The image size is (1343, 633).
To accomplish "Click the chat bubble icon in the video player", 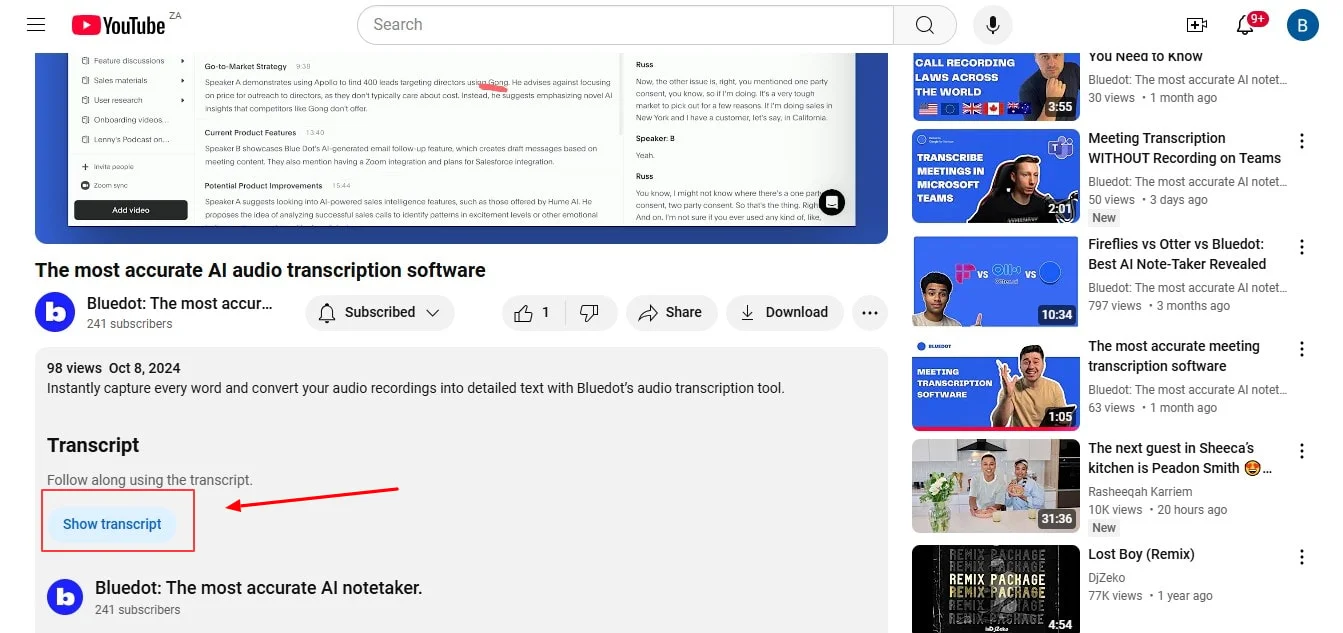I will [832, 202].
